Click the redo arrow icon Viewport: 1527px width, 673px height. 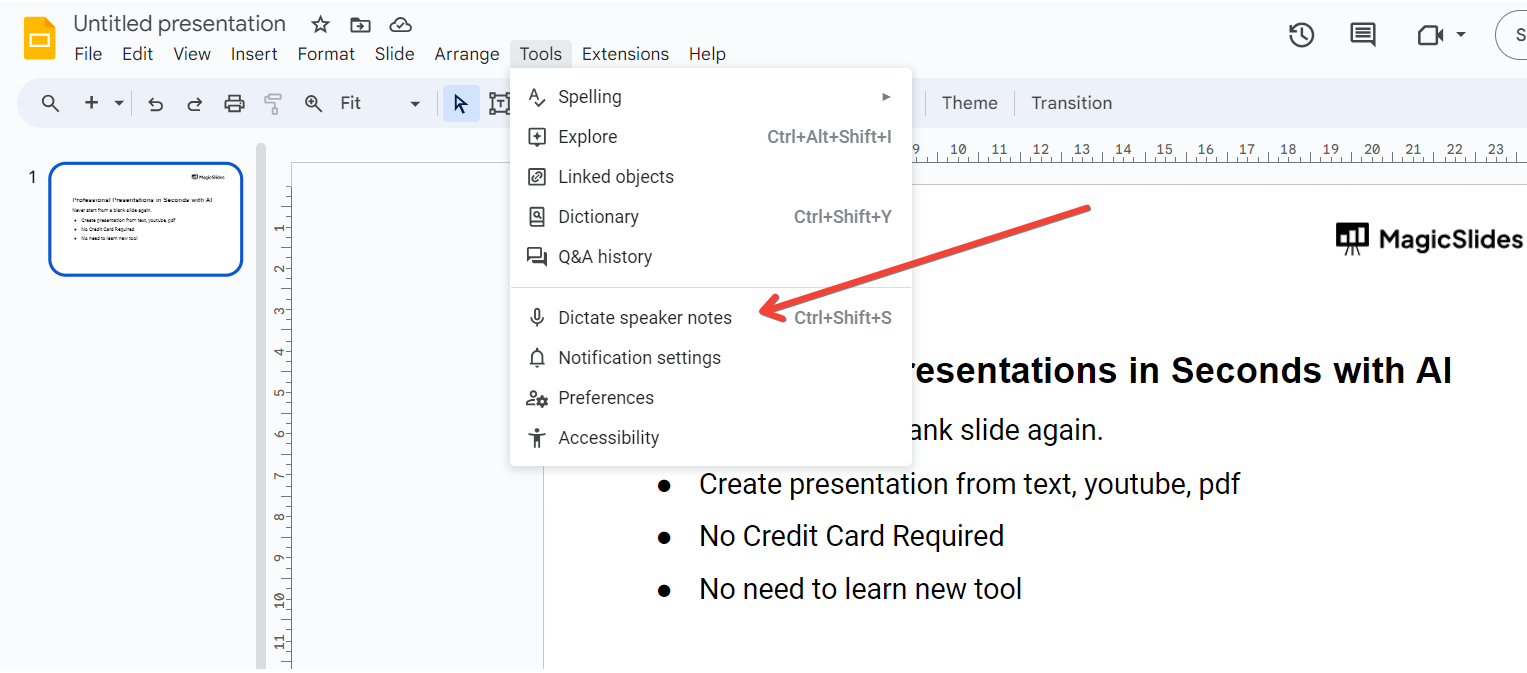(195, 103)
